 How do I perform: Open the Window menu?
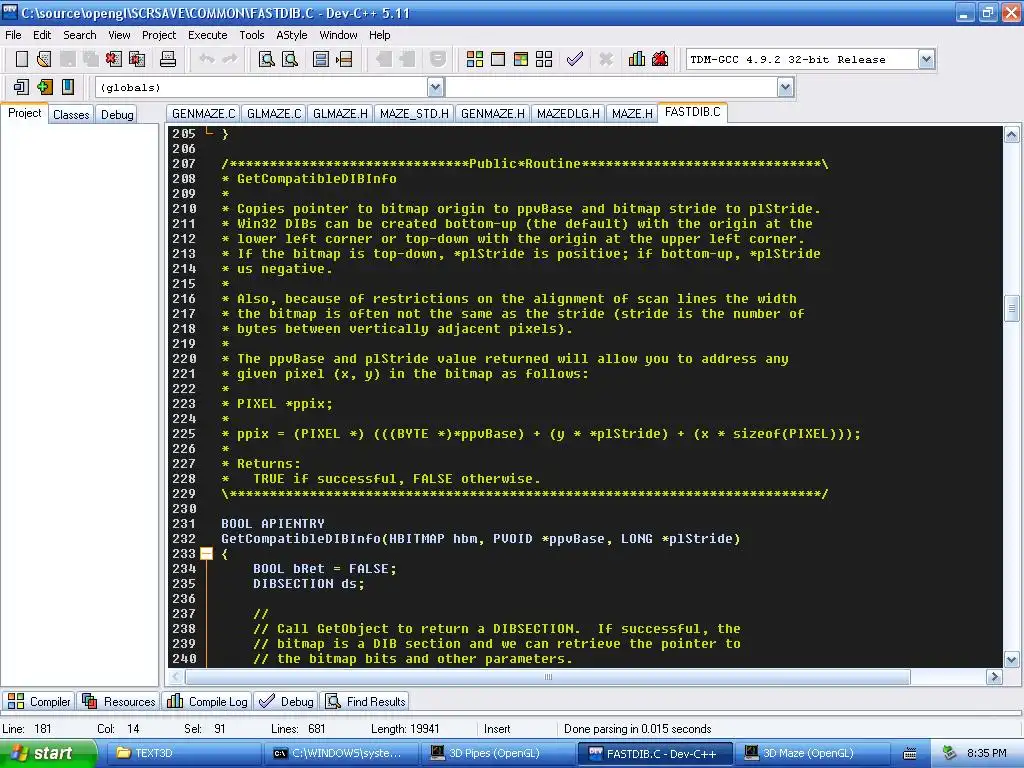(x=338, y=35)
